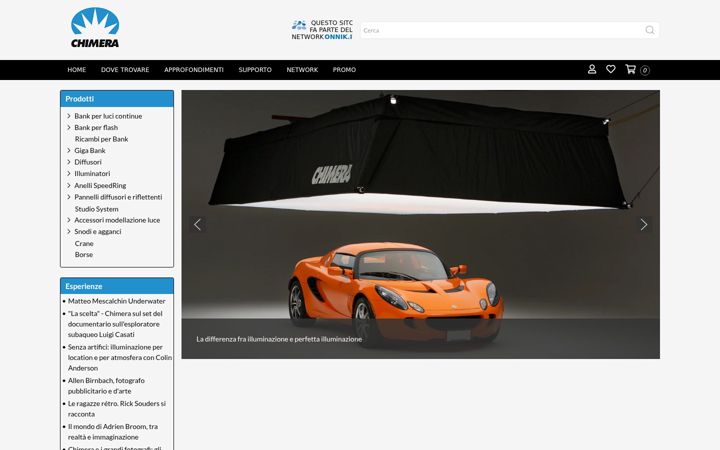The image size is (720, 450).
Task: Open the Studio System category
Action: [x=96, y=209]
